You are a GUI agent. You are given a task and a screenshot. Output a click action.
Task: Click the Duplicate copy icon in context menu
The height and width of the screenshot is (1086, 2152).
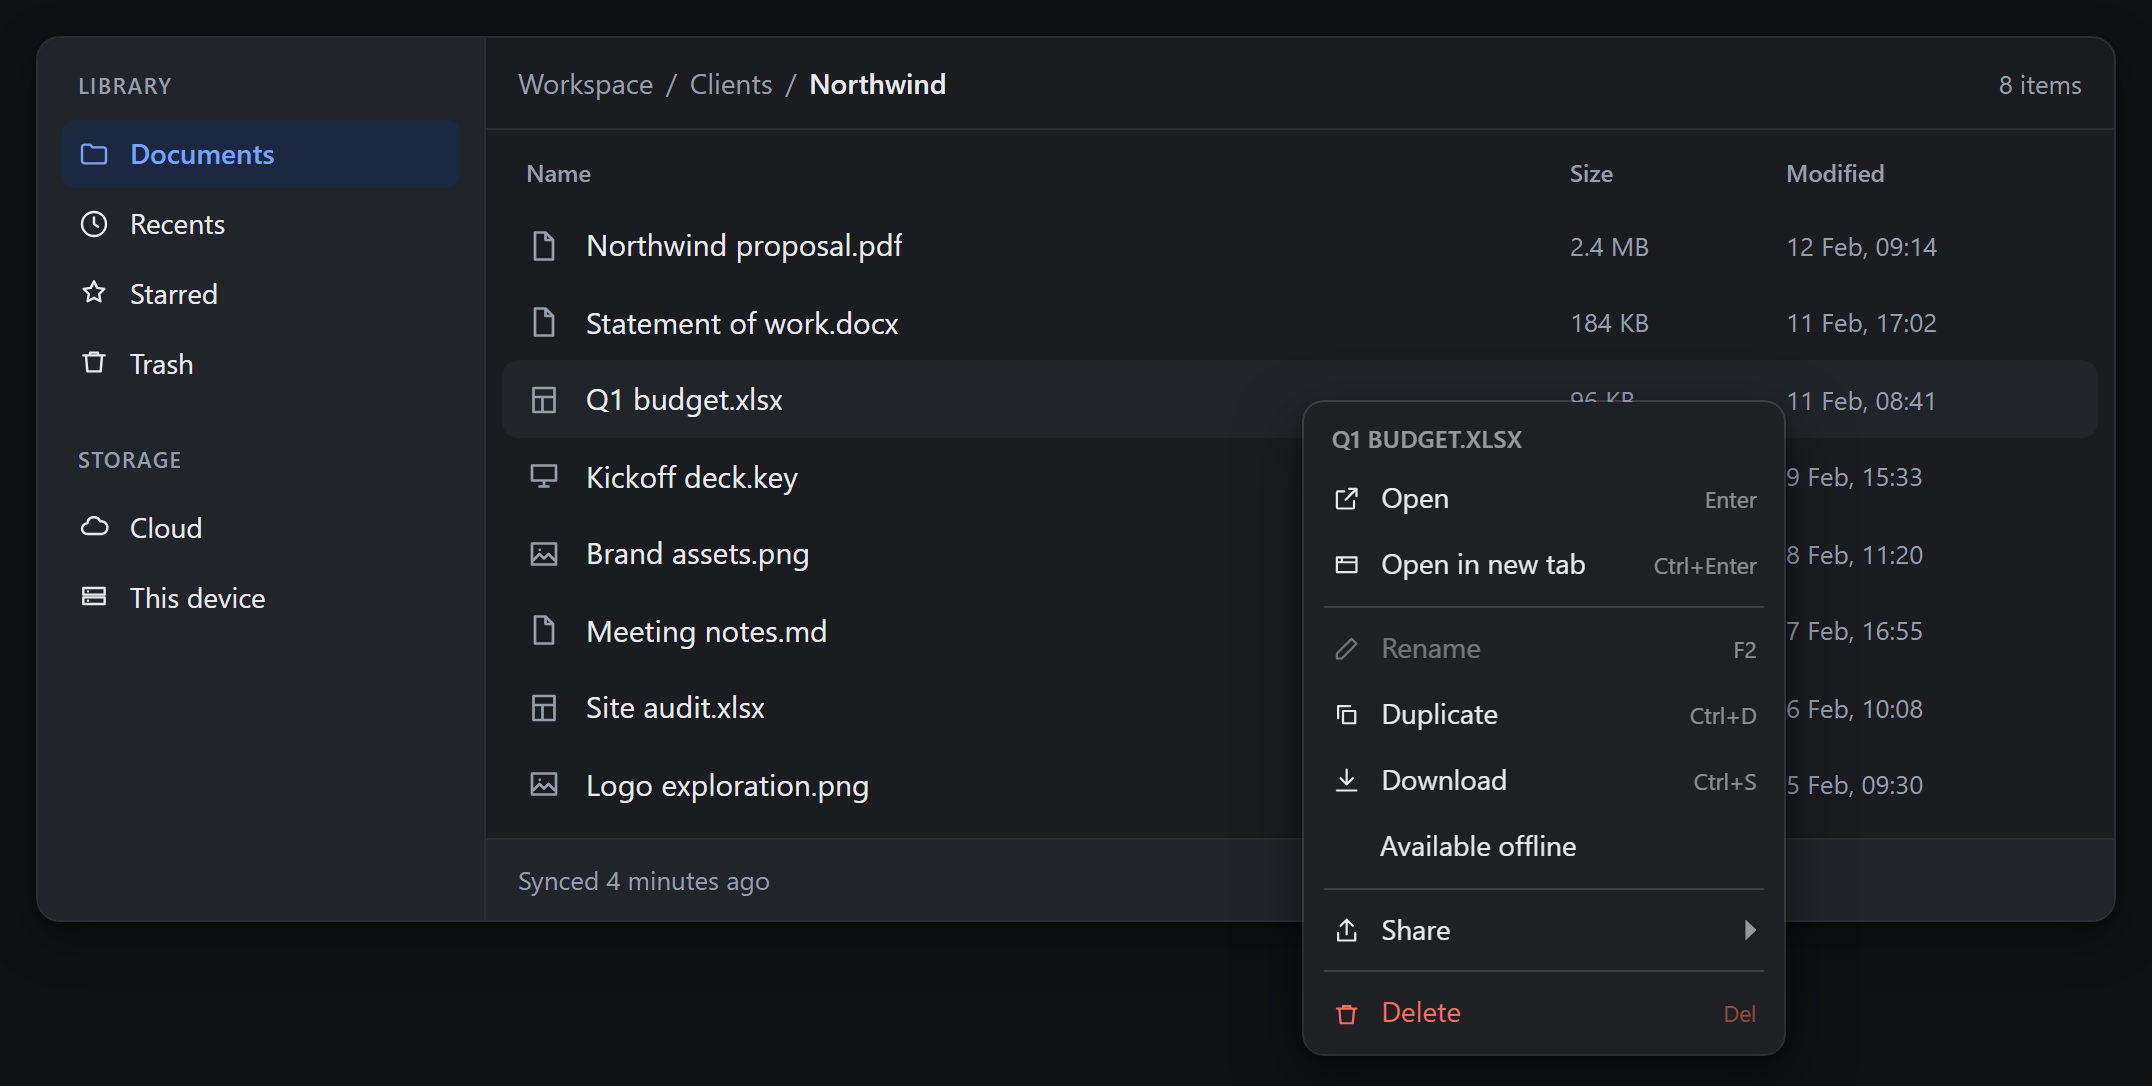pos(1347,714)
